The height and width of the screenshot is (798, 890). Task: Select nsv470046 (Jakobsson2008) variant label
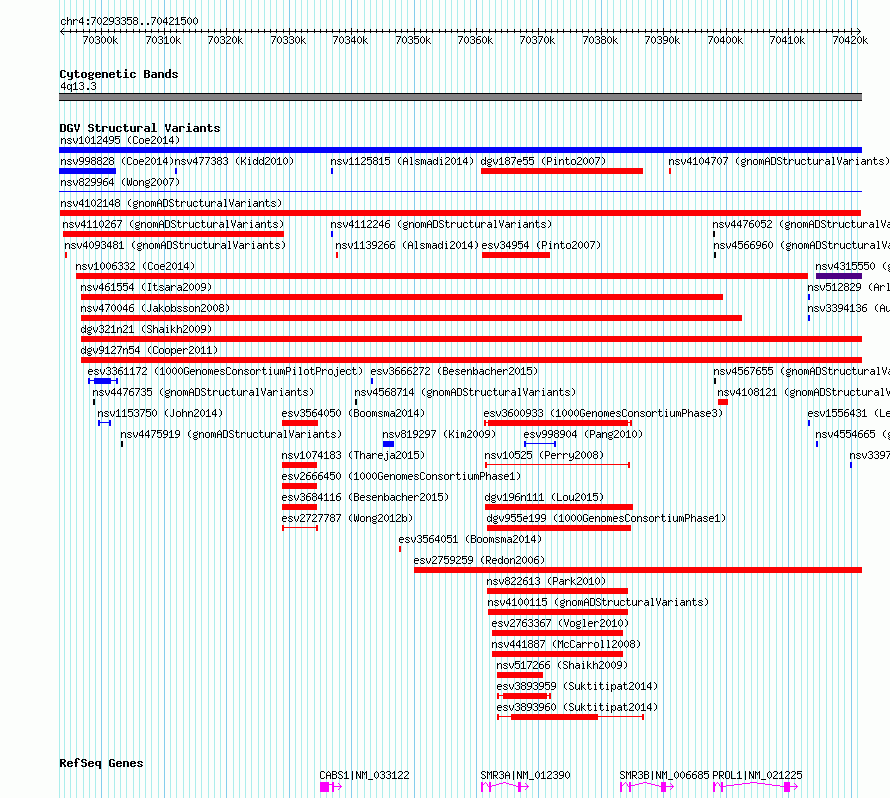click(x=155, y=308)
